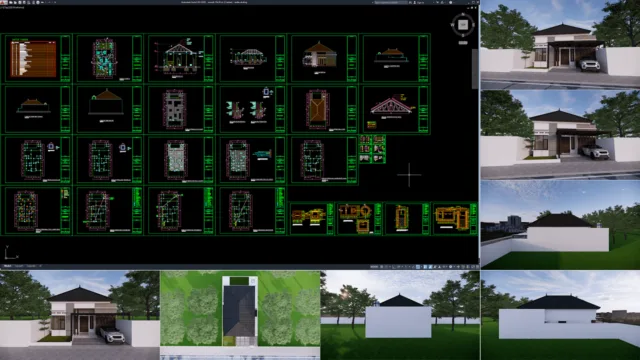Open the bottom-left front perspective render
Screen dimensions: 640x360
click(80, 315)
